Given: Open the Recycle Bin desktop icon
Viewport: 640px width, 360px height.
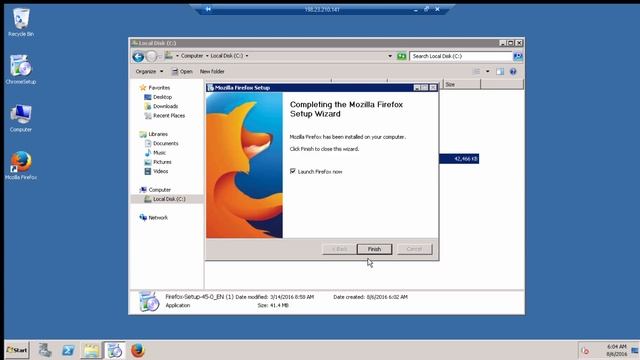Looking at the screenshot, I should point(21,23).
